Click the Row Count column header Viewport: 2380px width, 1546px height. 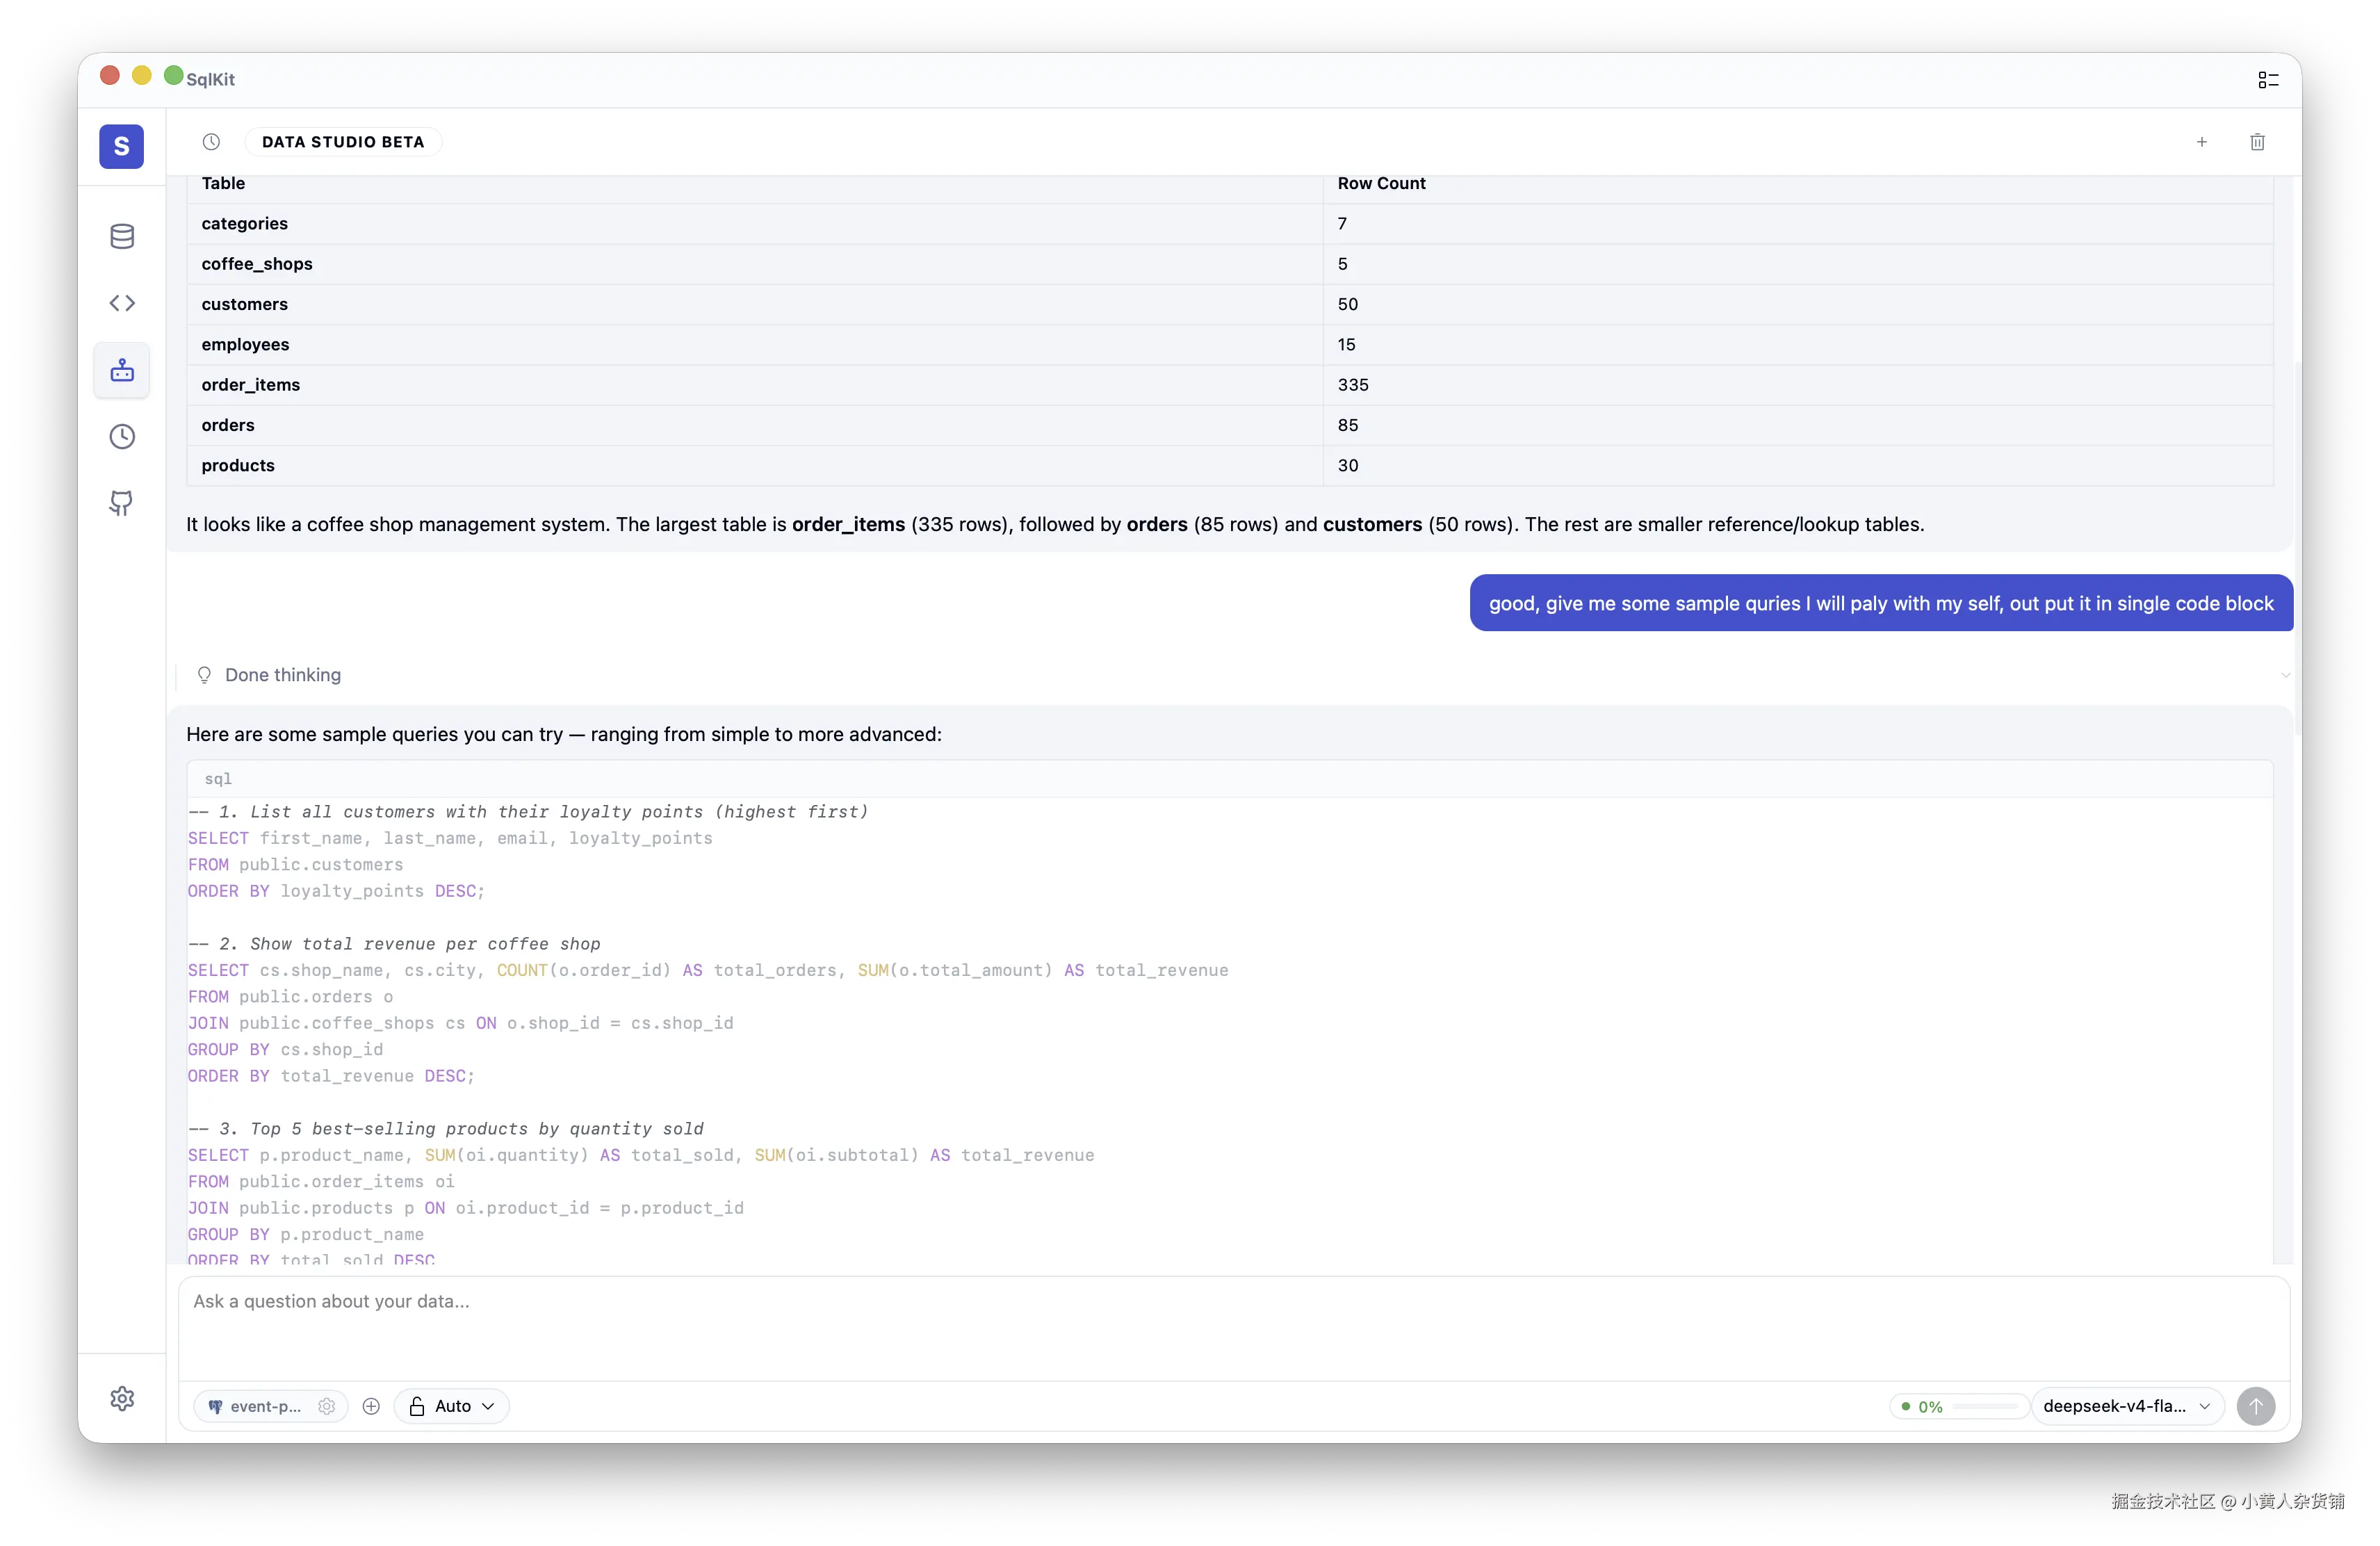[x=1381, y=183]
